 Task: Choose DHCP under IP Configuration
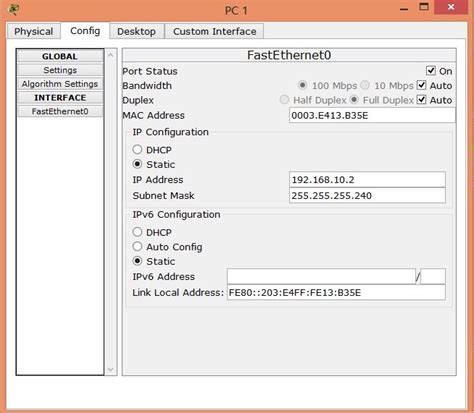coord(137,149)
